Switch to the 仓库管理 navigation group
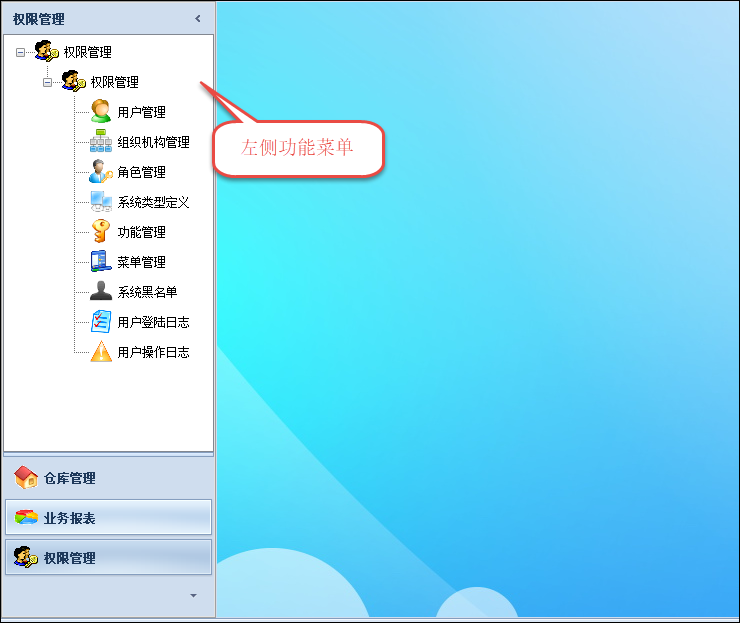 click(109, 478)
